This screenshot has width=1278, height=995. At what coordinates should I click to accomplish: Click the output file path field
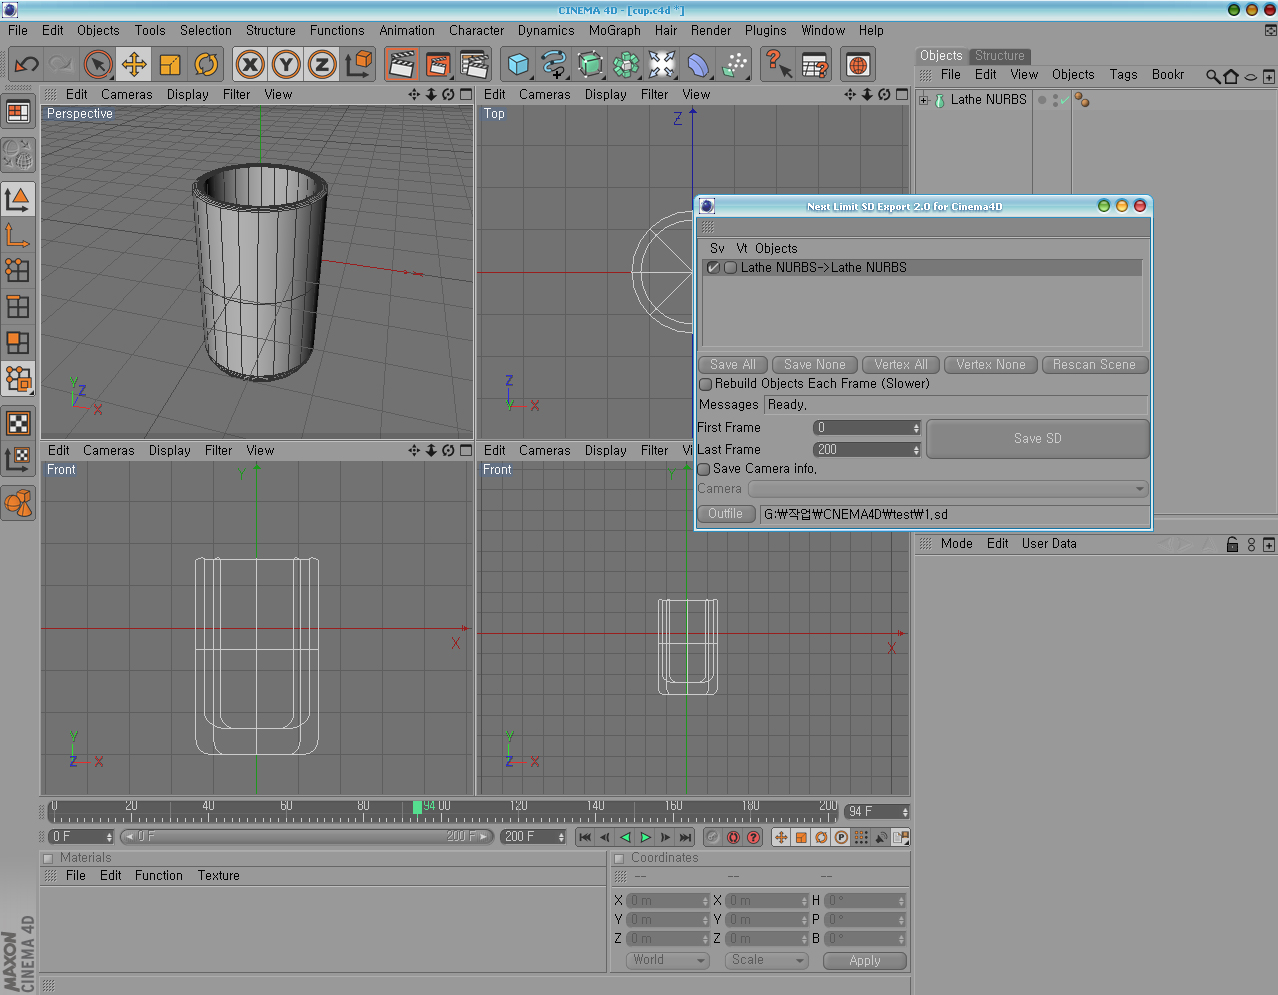954,514
